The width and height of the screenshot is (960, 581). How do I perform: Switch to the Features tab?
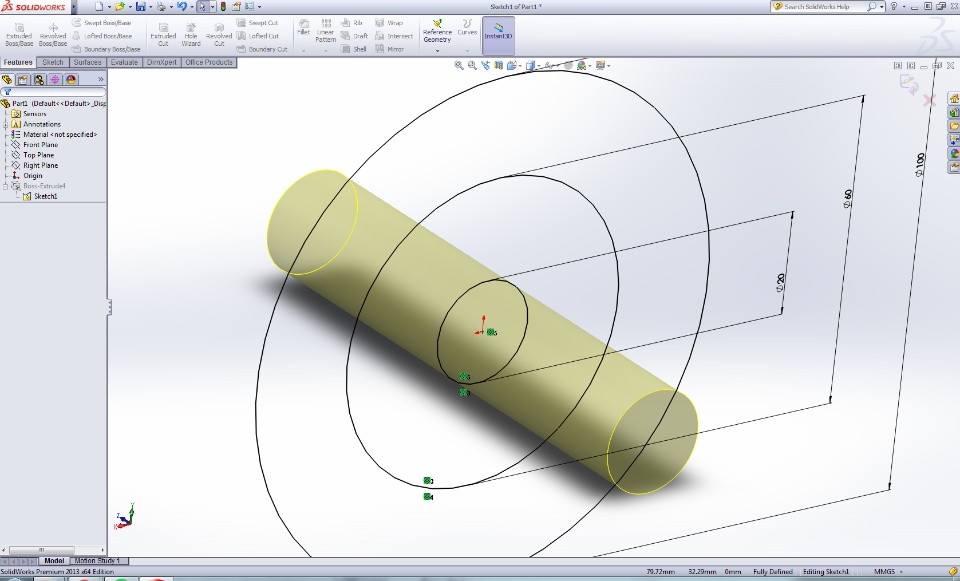pyautogui.click(x=18, y=62)
